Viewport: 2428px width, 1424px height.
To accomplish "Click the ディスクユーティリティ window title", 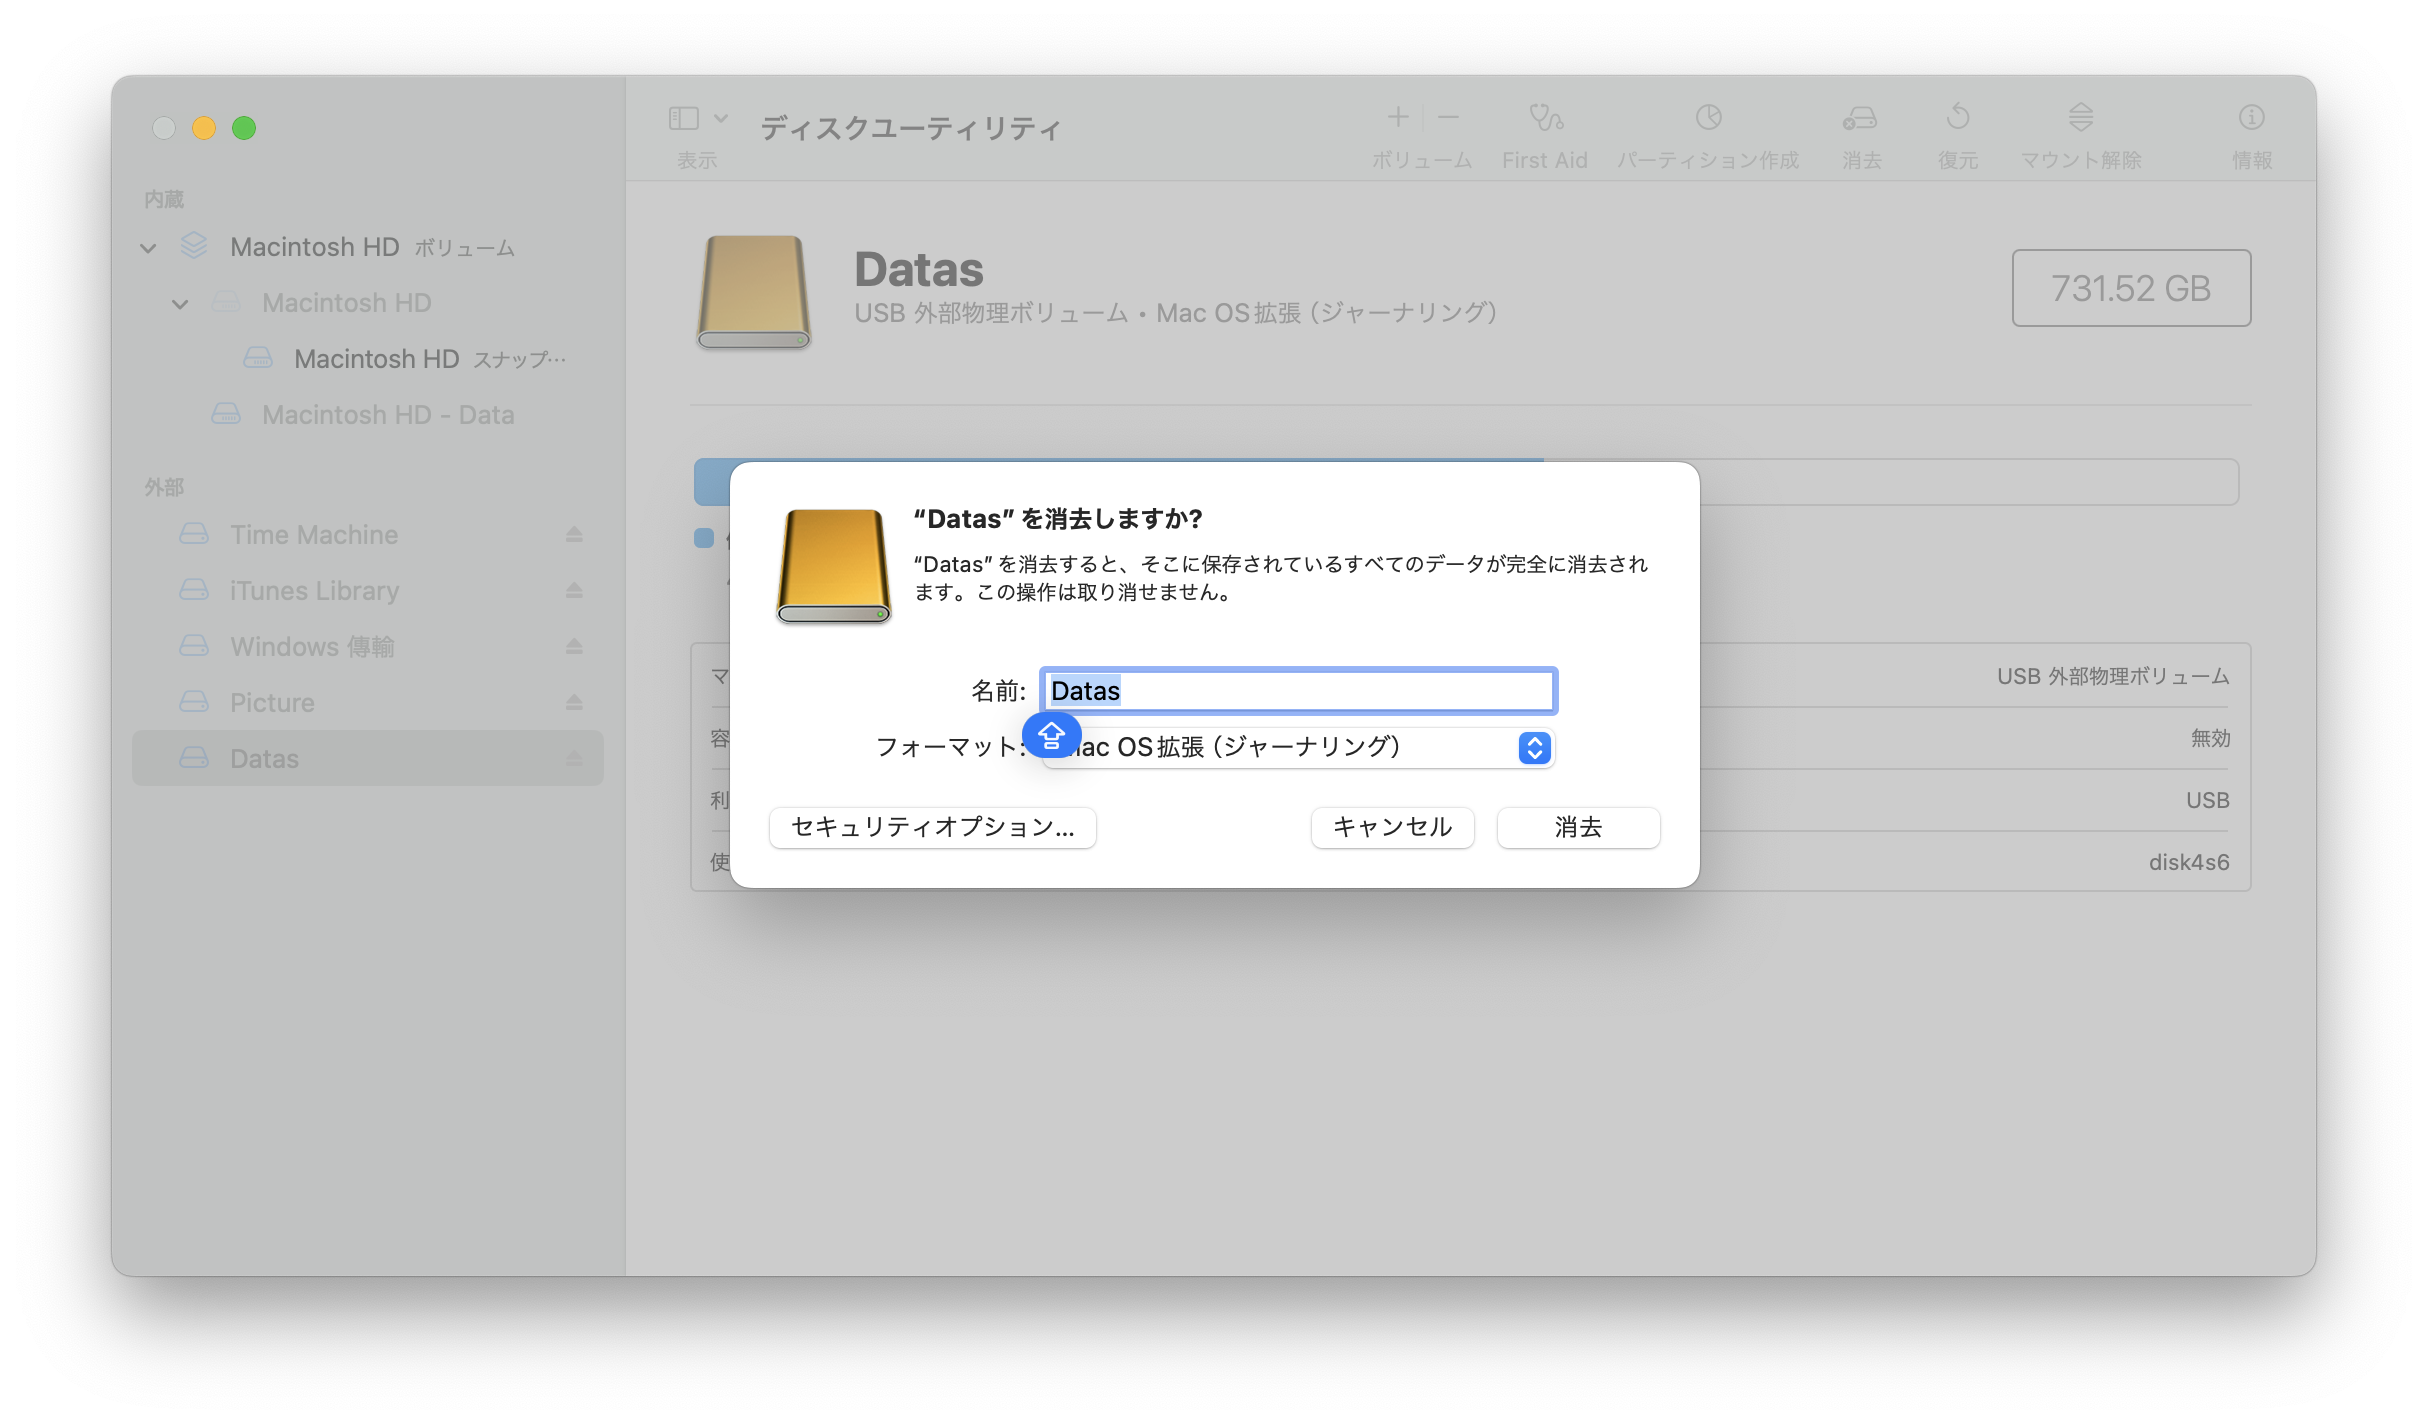I will coord(910,128).
